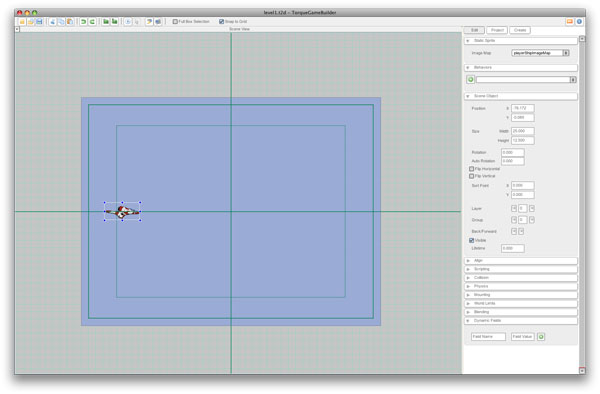Expand the Scripting section
Viewport: 600px width, 394px height.
click(521, 269)
